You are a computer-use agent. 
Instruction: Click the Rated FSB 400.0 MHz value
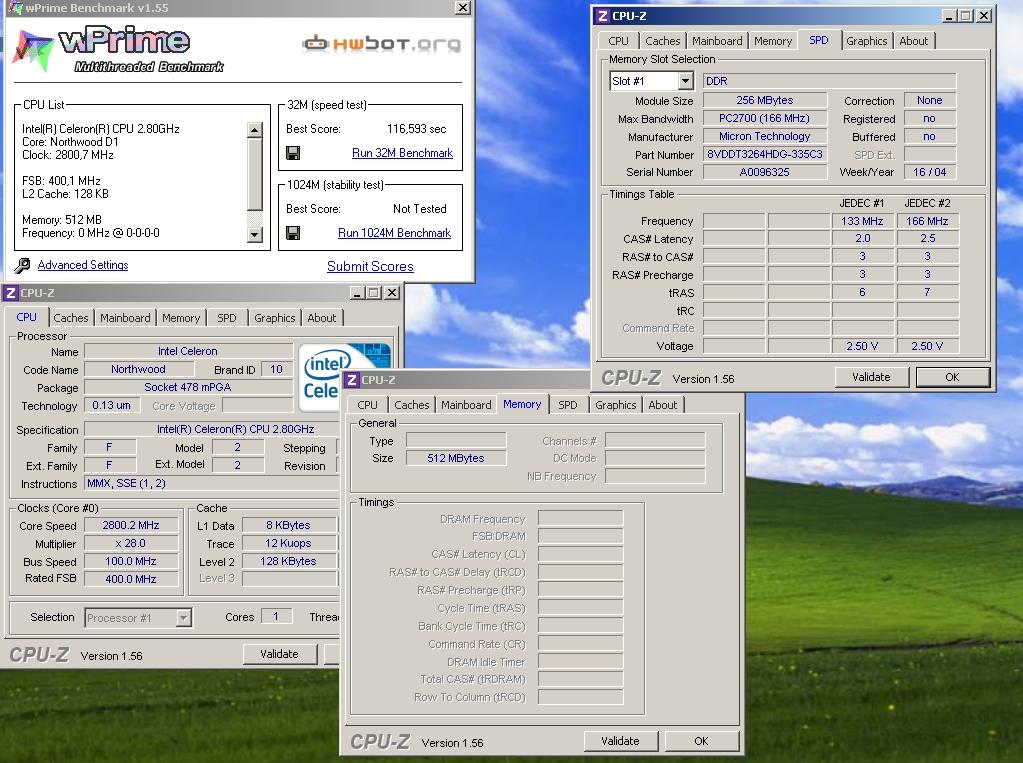(x=131, y=579)
